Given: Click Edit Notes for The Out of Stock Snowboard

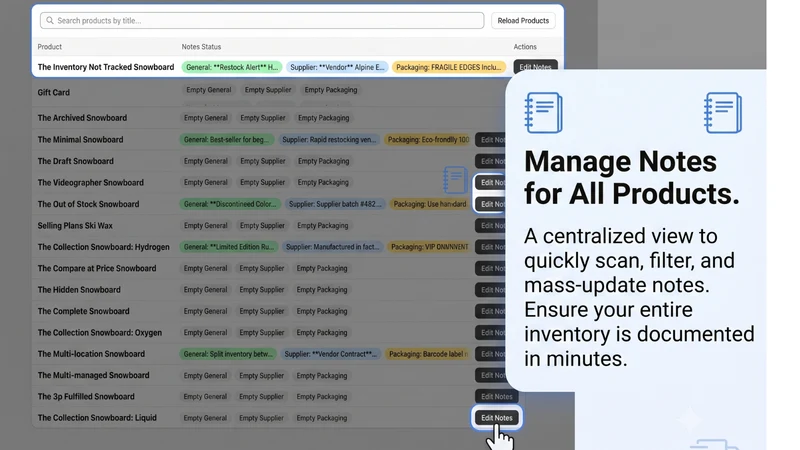Looking at the screenshot, I should point(490,204).
